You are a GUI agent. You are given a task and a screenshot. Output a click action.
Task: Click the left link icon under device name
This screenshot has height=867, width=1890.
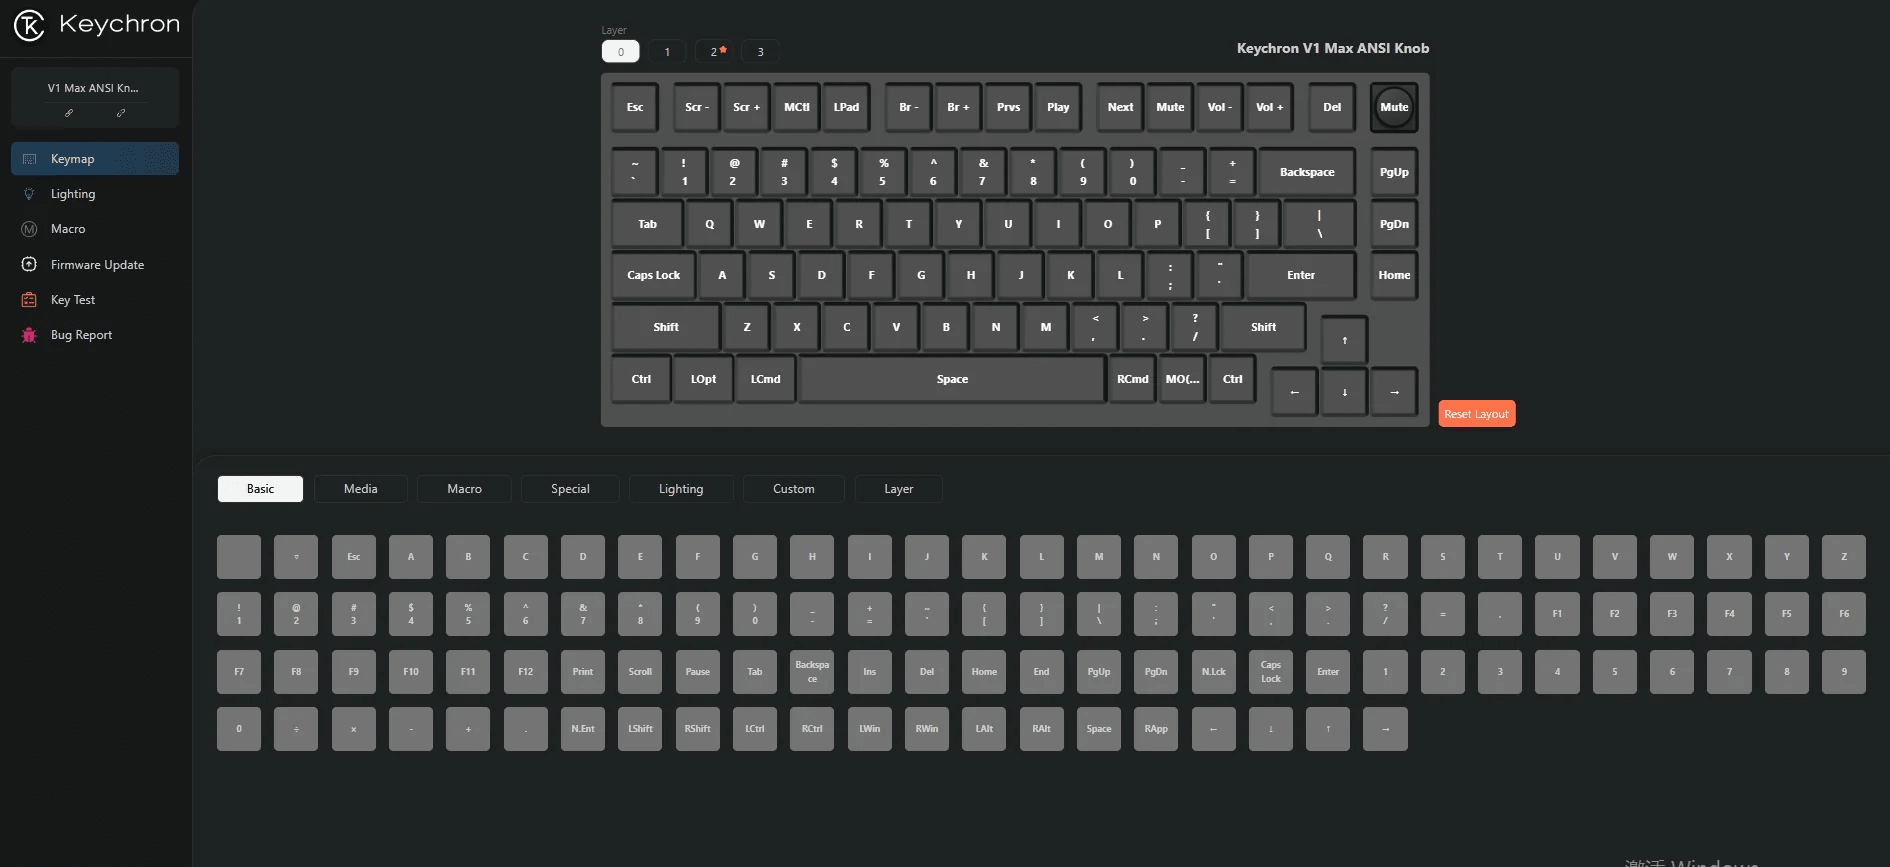(69, 113)
